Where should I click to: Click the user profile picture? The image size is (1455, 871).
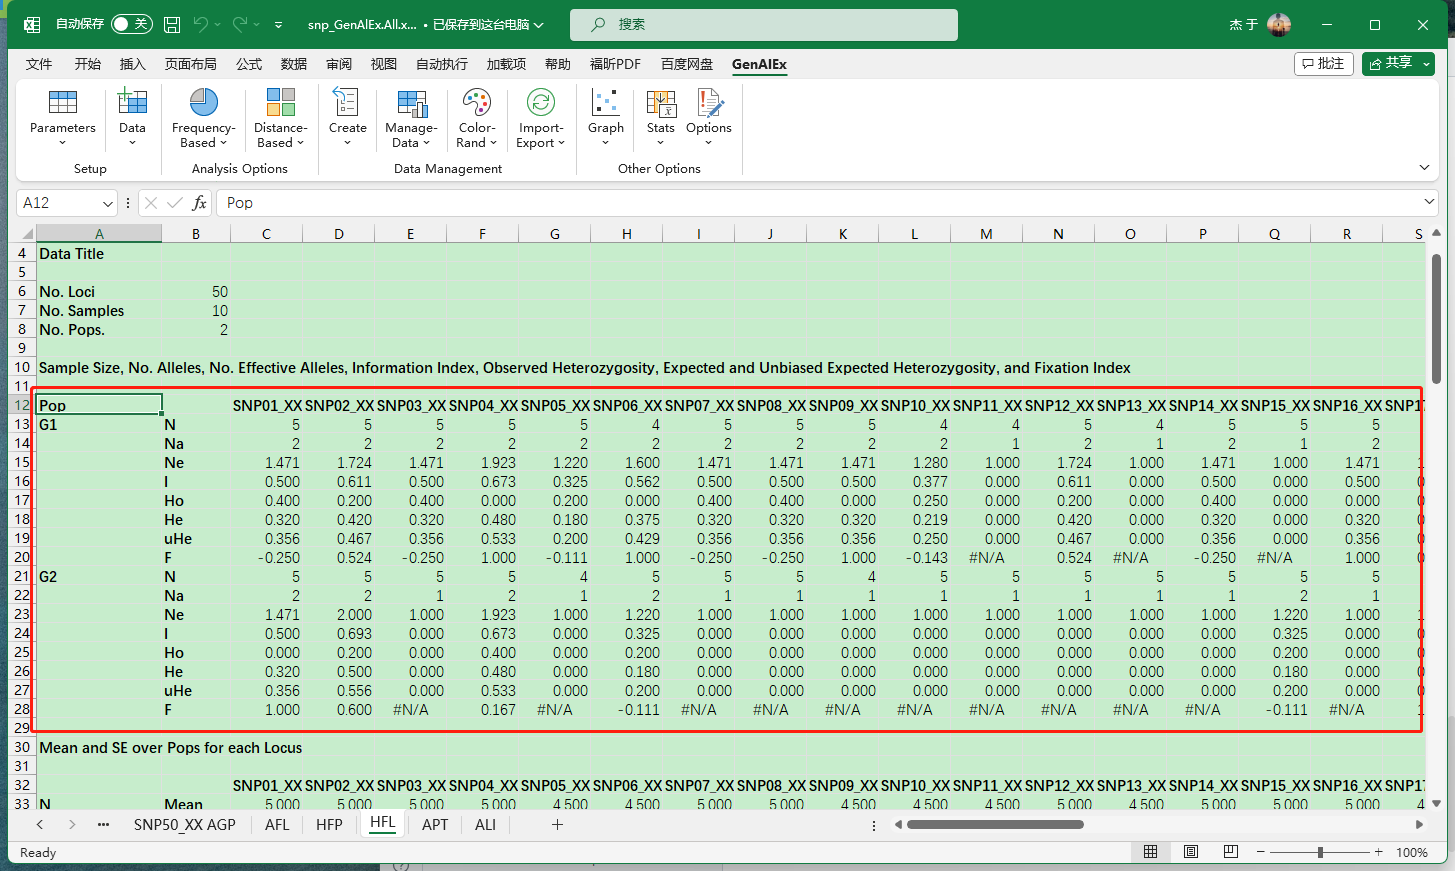coord(1279,24)
